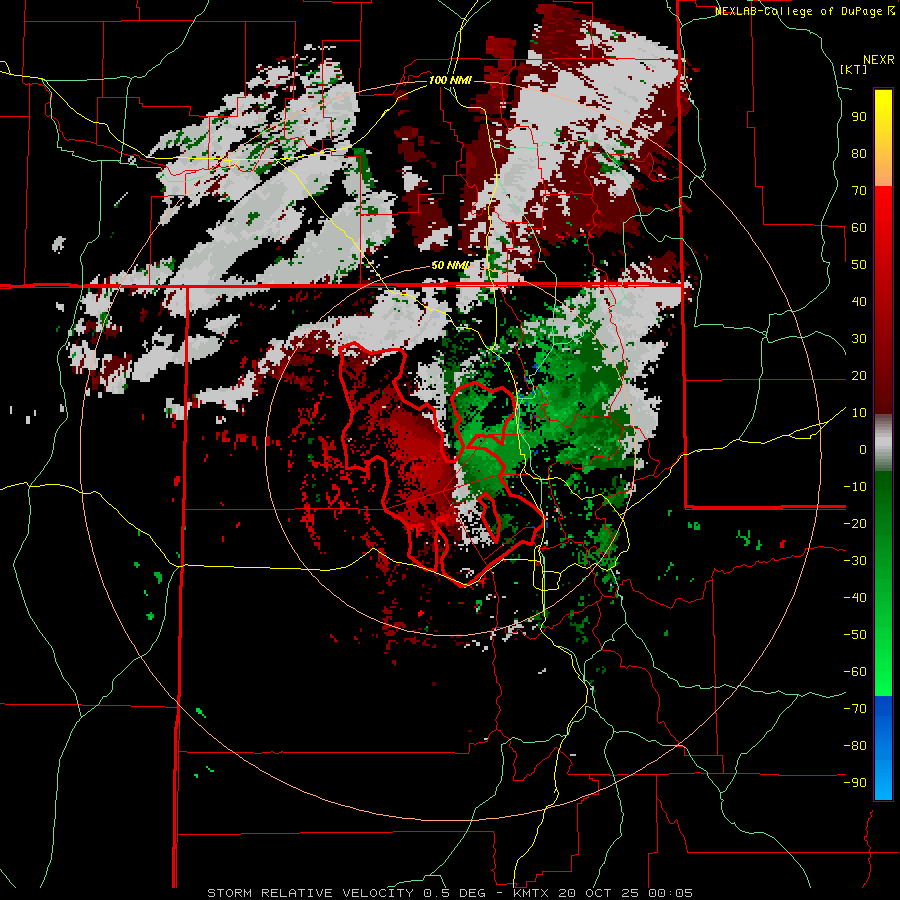Screen dimensions: 900x900
Task: Select the 50 value on the velocity scale
Action: [859, 265]
